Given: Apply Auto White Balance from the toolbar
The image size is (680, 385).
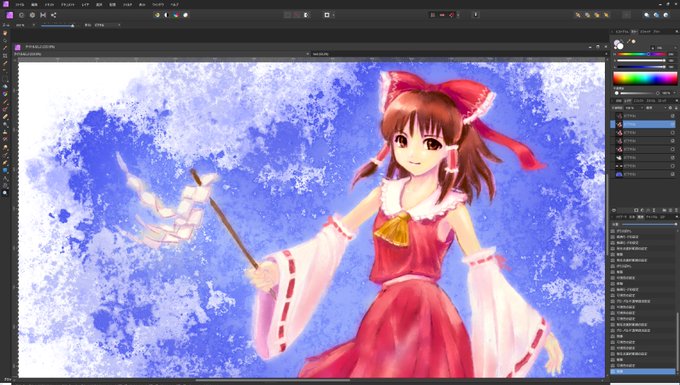Looking at the screenshot, I should 186,15.
